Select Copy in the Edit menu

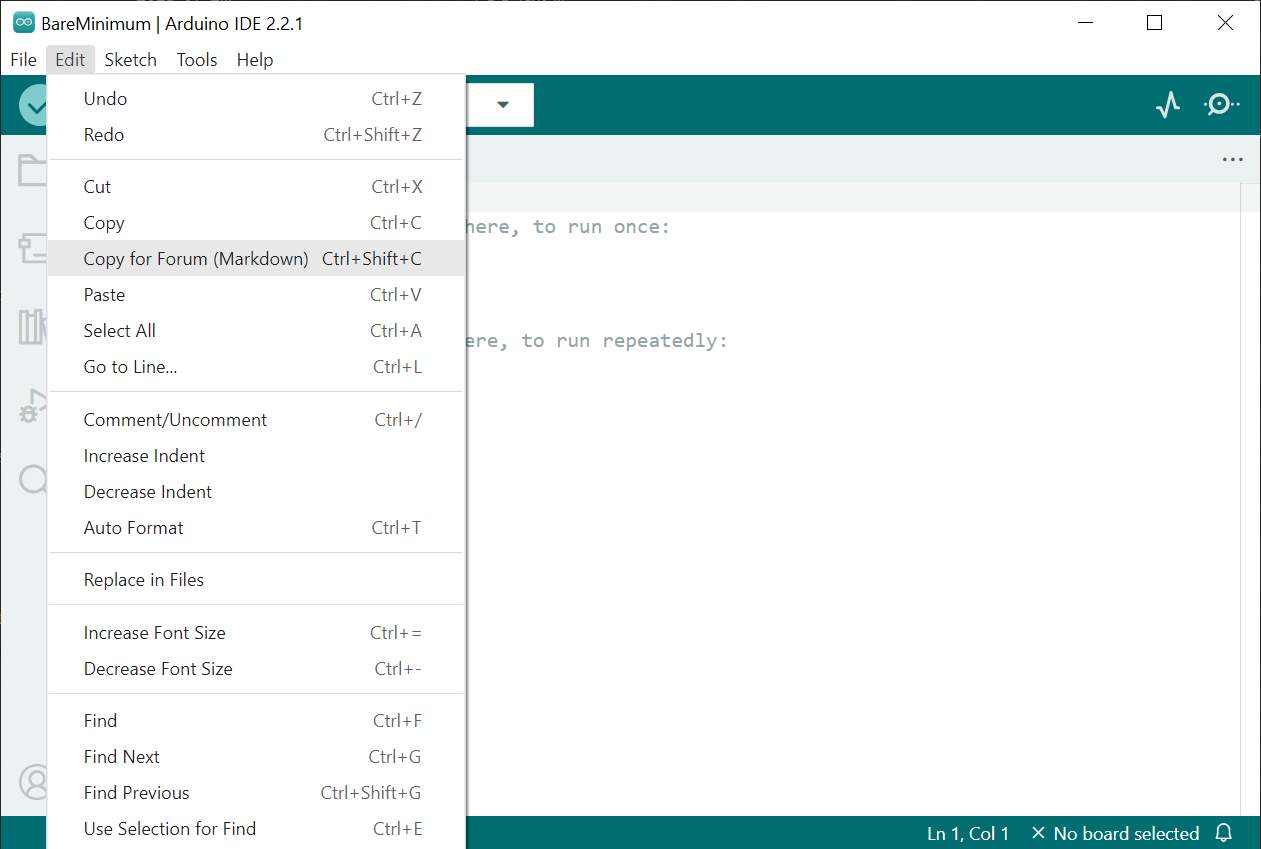256,223
